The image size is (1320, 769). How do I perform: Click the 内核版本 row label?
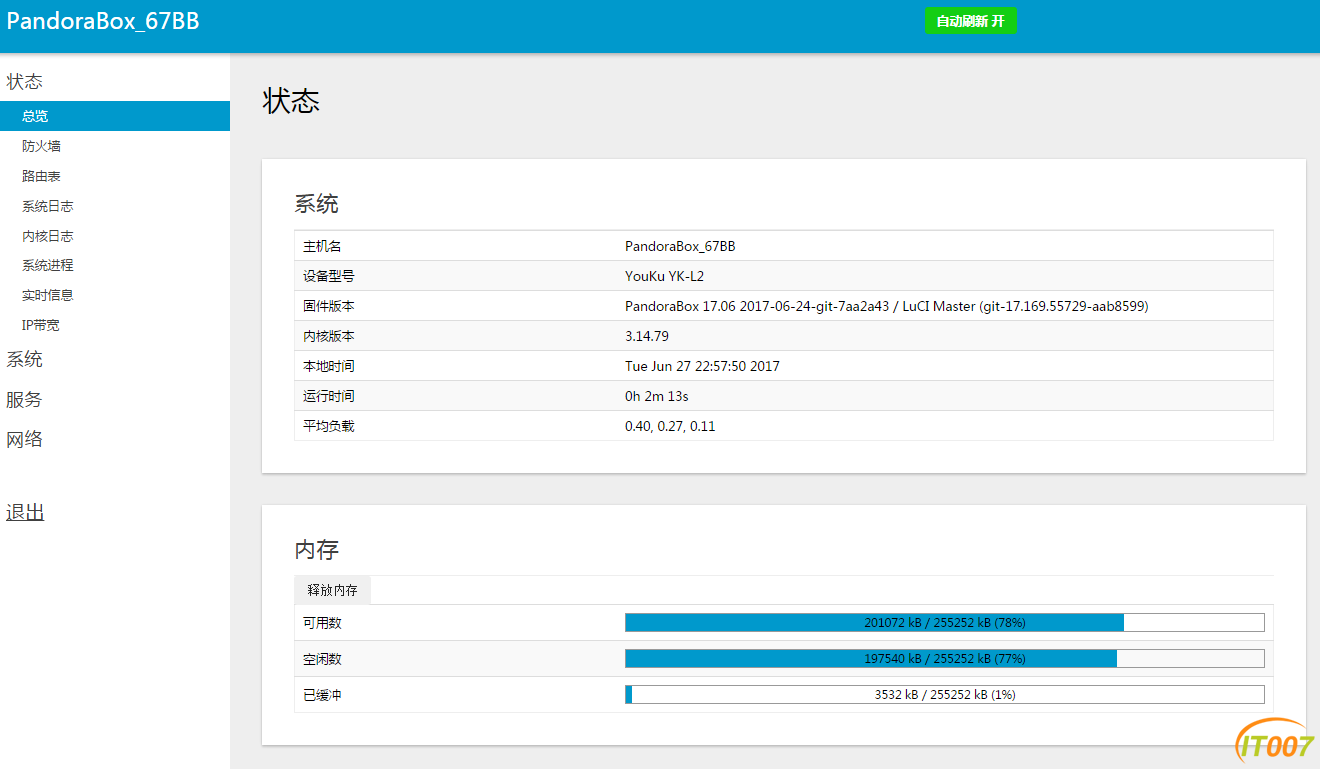(x=329, y=336)
